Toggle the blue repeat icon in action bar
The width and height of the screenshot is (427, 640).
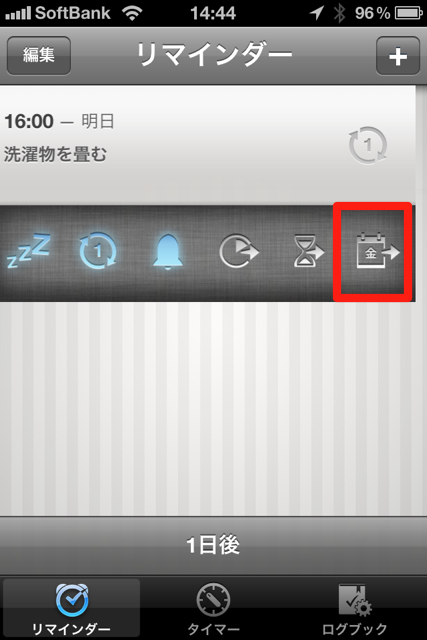[98, 251]
